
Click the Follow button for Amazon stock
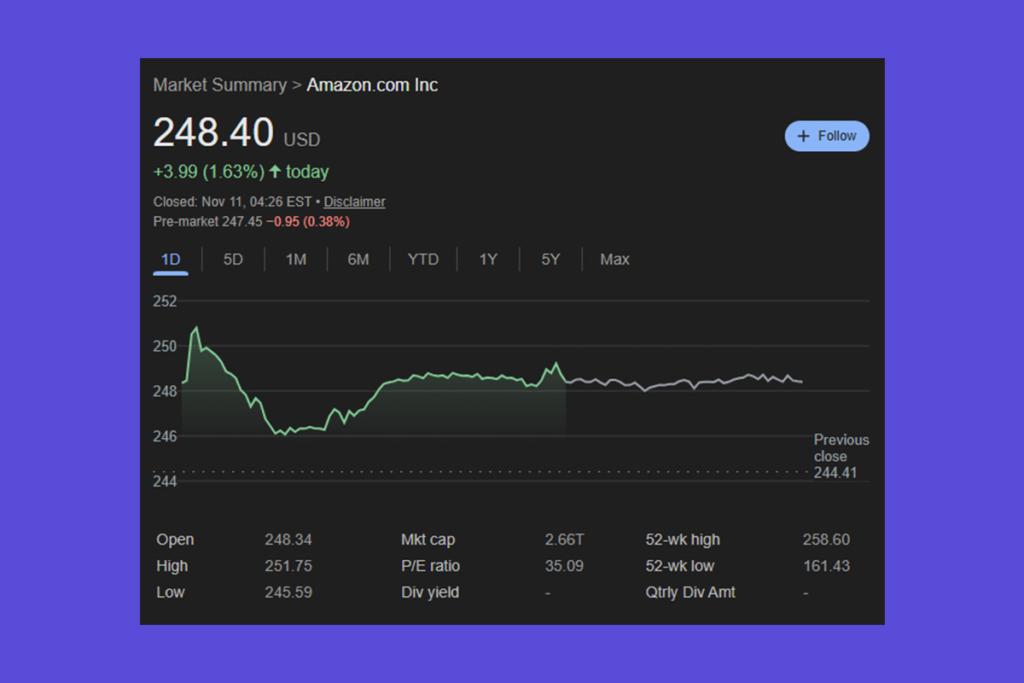[x=827, y=136]
